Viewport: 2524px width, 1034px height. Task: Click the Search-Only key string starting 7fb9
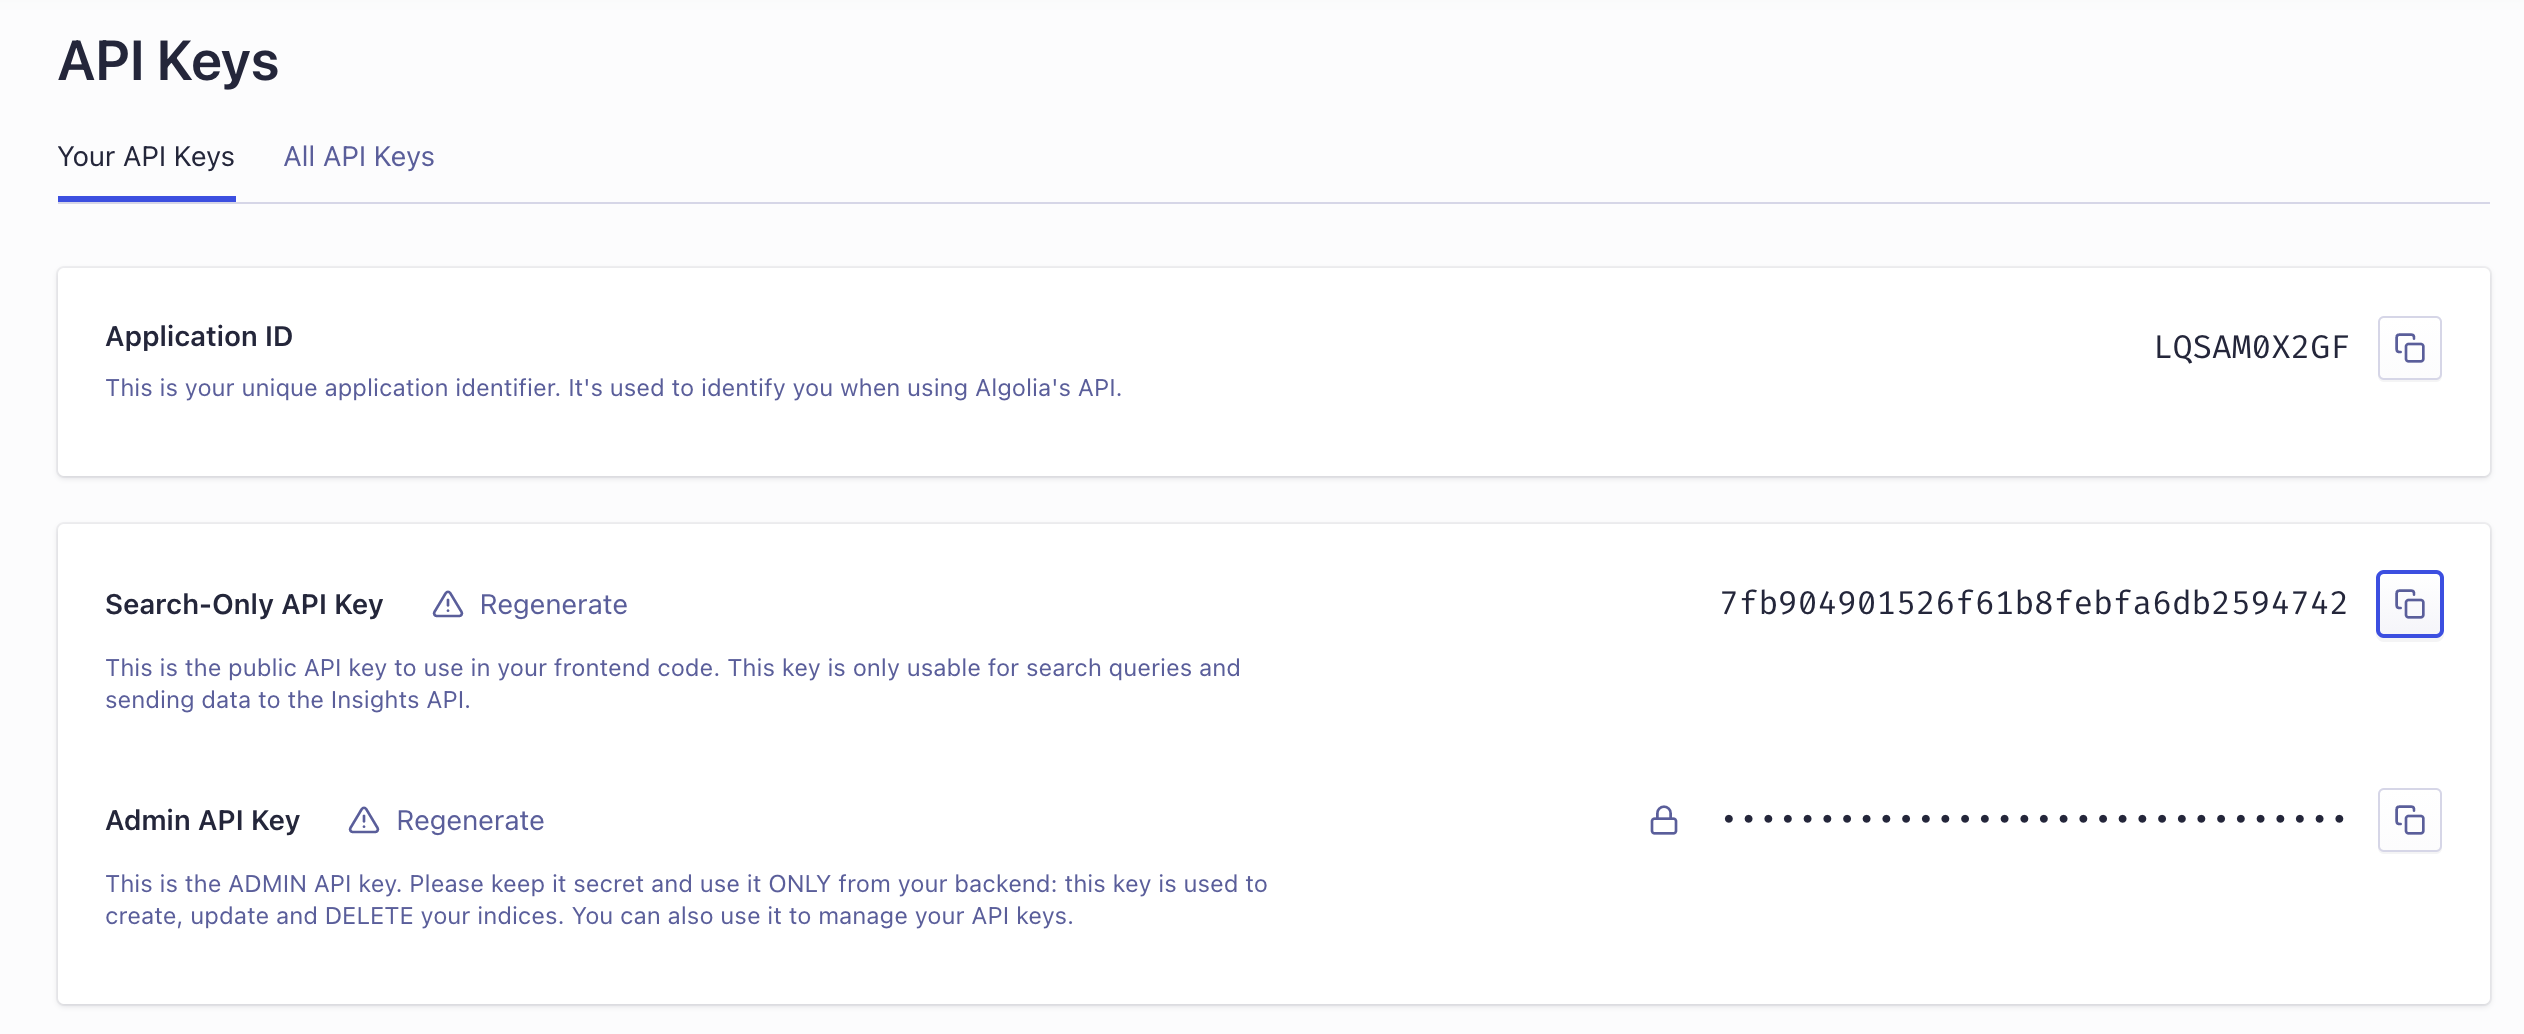click(2033, 604)
